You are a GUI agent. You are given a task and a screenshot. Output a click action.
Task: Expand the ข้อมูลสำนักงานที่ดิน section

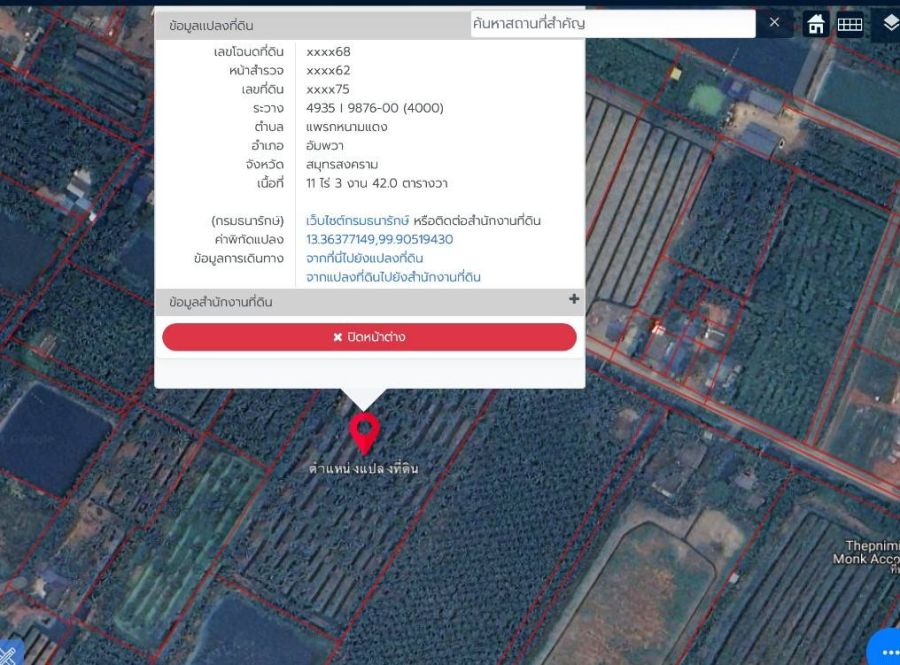click(x=221, y=302)
